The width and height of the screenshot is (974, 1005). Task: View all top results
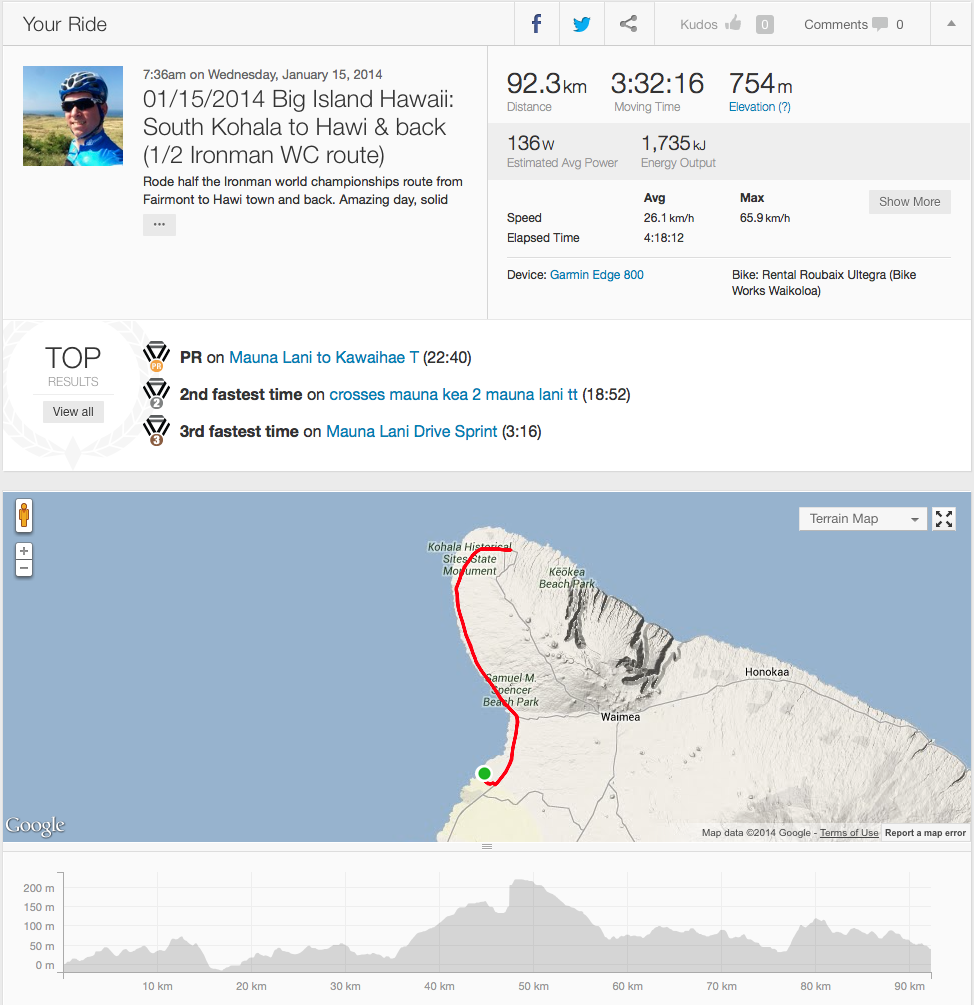[x=73, y=411]
